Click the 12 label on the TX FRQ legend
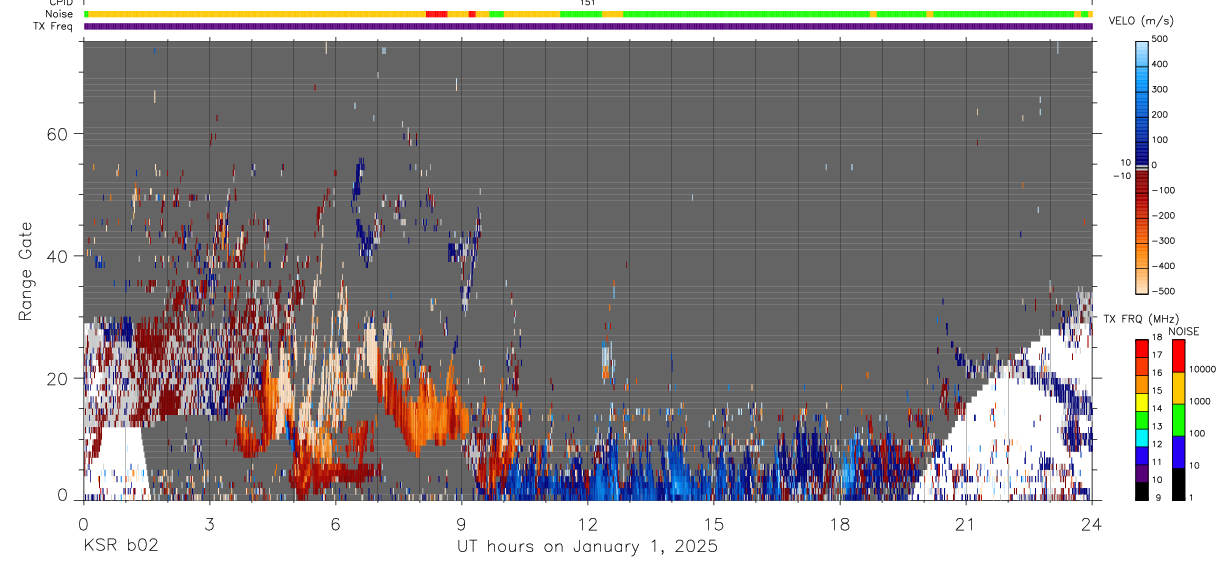The image size is (1228, 567). pyautogui.click(x=1157, y=444)
